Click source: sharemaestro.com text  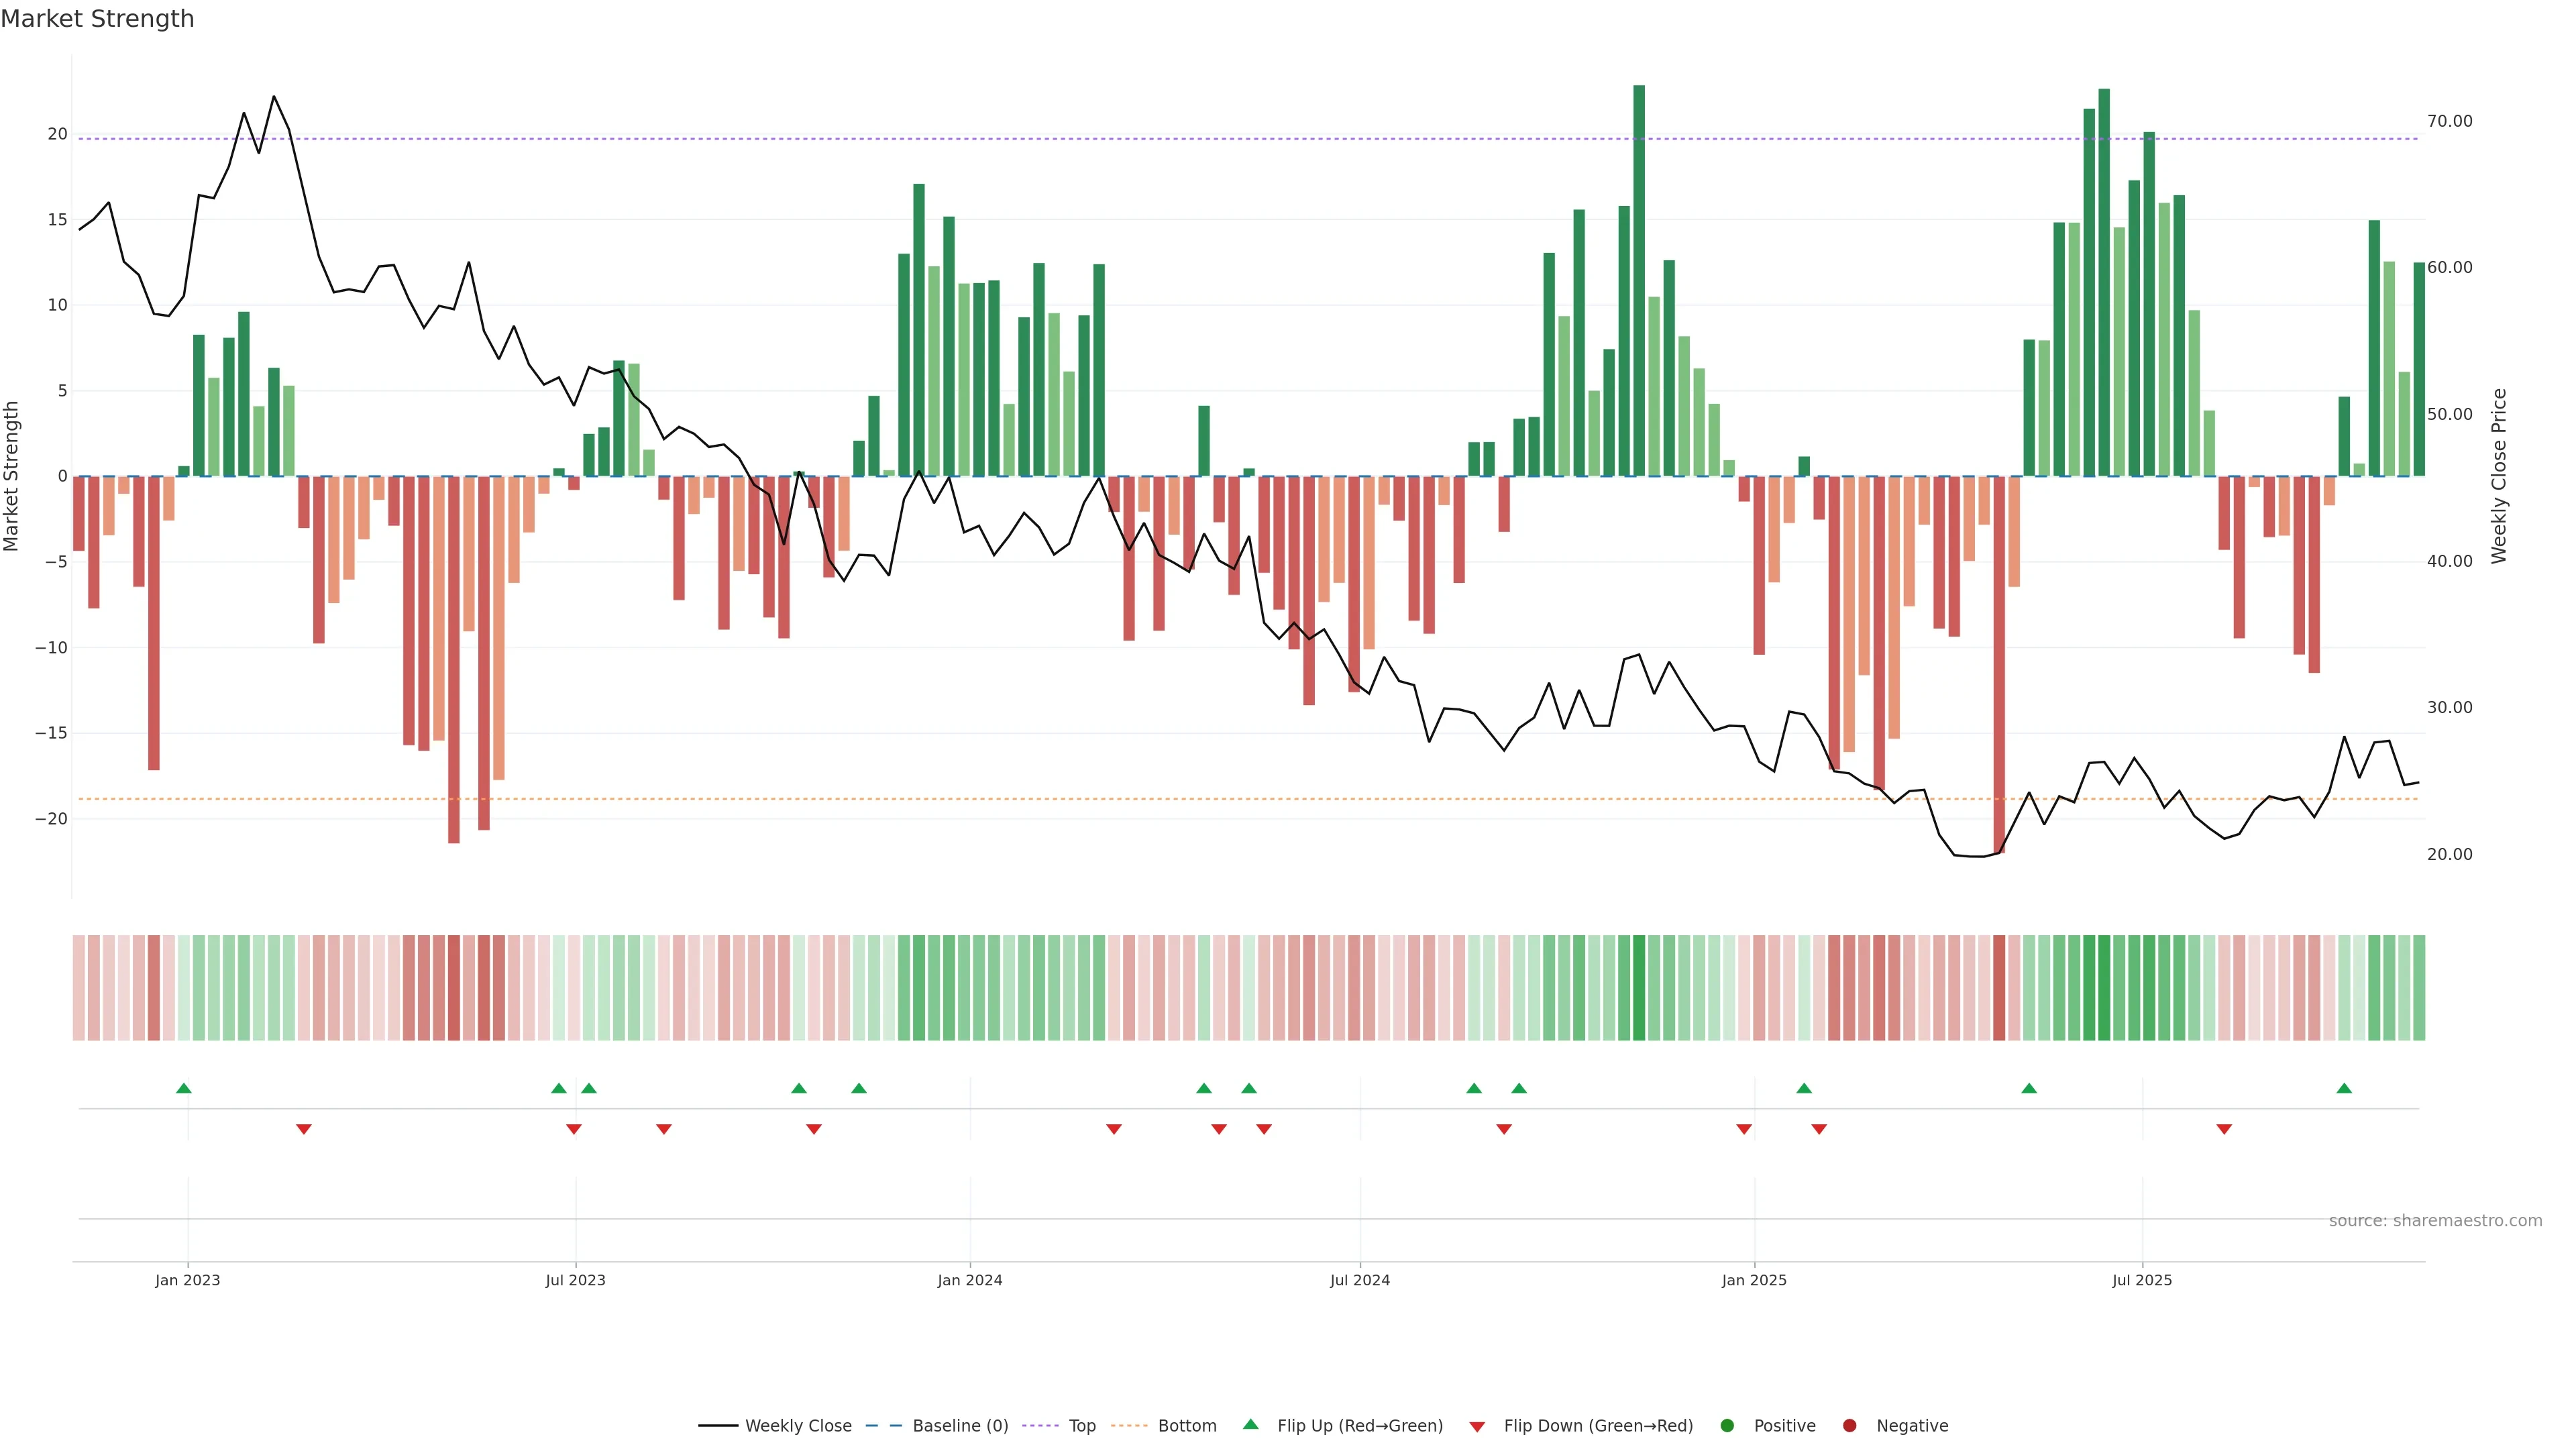tap(2435, 1220)
